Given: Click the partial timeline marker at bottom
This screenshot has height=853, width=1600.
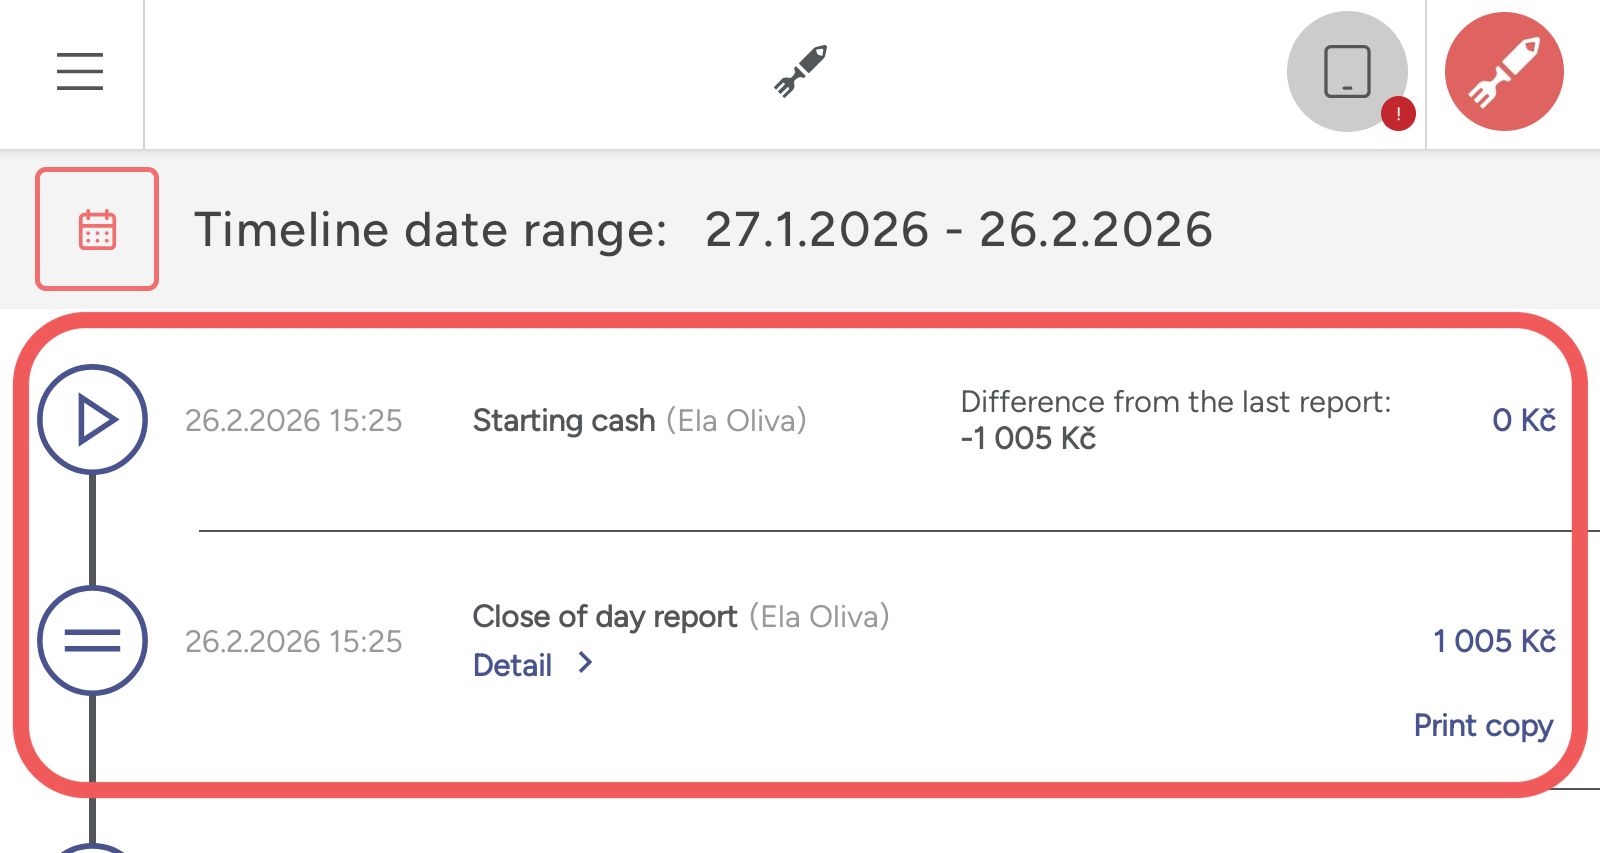Looking at the screenshot, I should click(x=92, y=848).
